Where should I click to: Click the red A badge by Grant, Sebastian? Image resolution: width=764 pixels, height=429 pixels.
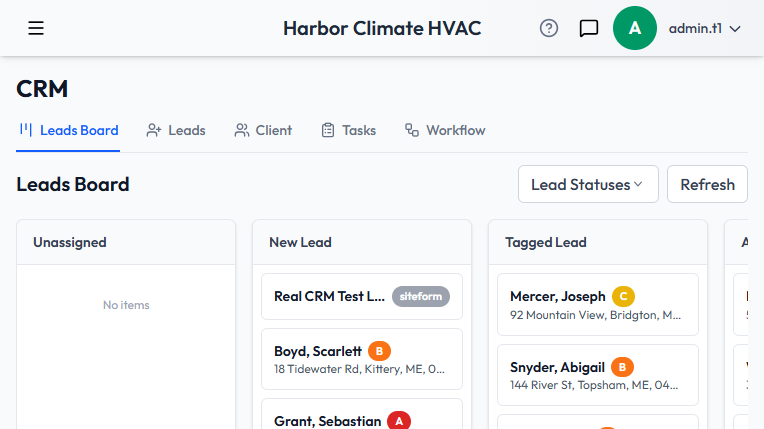pyautogui.click(x=399, y=421)
